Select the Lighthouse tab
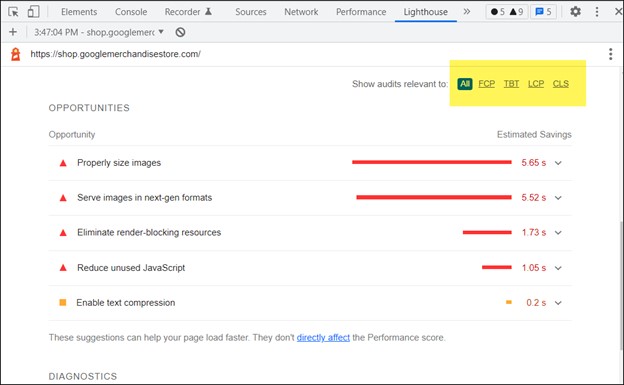This screenshot has height=385, width=624. [x=425, y=12]
